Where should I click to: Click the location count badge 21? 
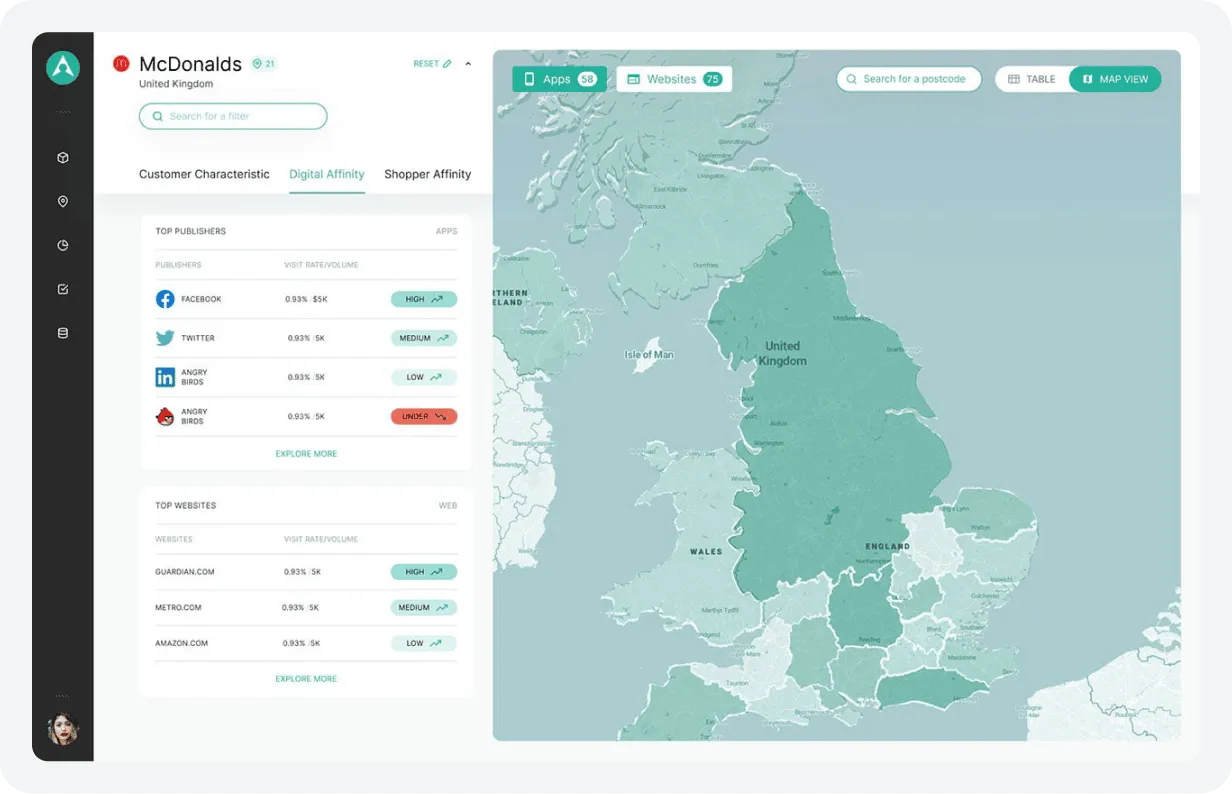[264, 64]
